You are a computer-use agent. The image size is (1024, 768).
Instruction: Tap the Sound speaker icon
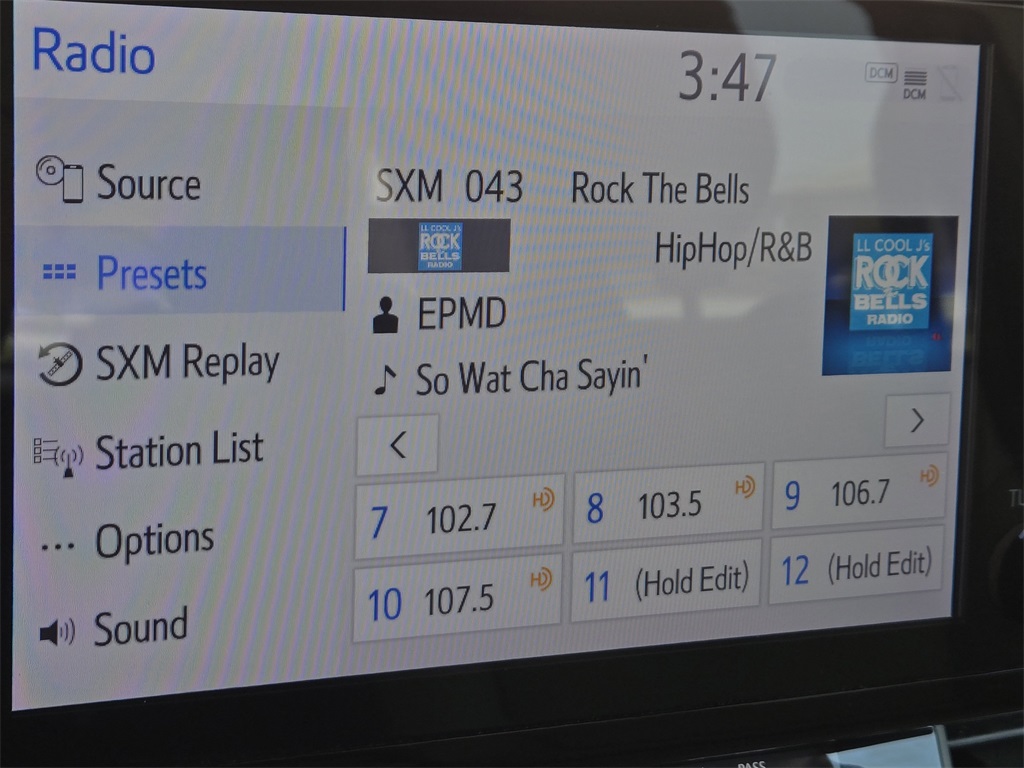click(x=57, y=632)
